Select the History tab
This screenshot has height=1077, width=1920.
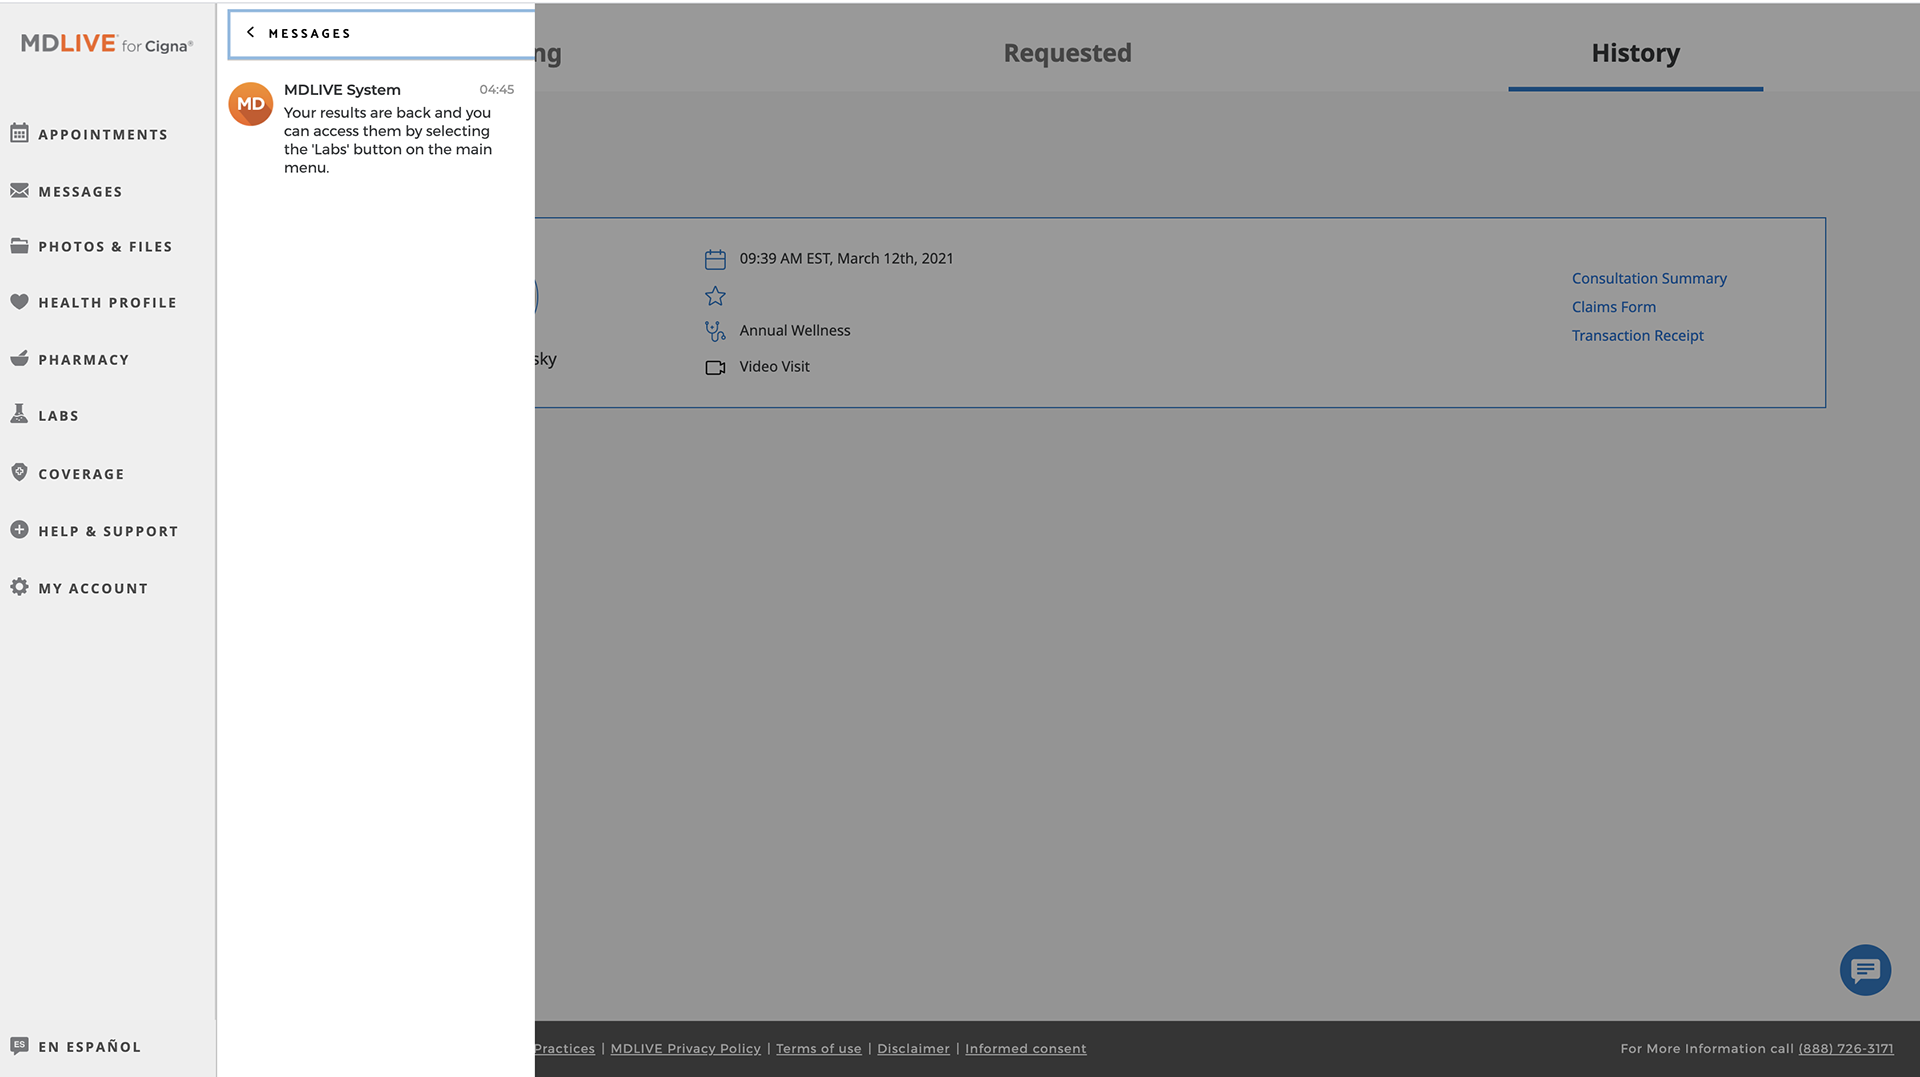1635,52
